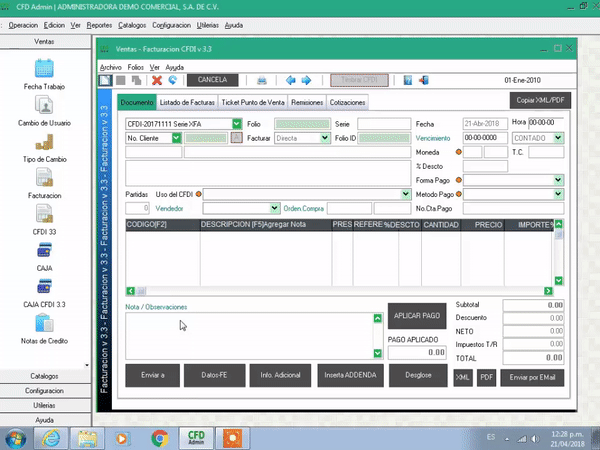Launch Chrome from the Windows taskbar
This screenshot has width=600, height=450.
(x=158, y=437)
